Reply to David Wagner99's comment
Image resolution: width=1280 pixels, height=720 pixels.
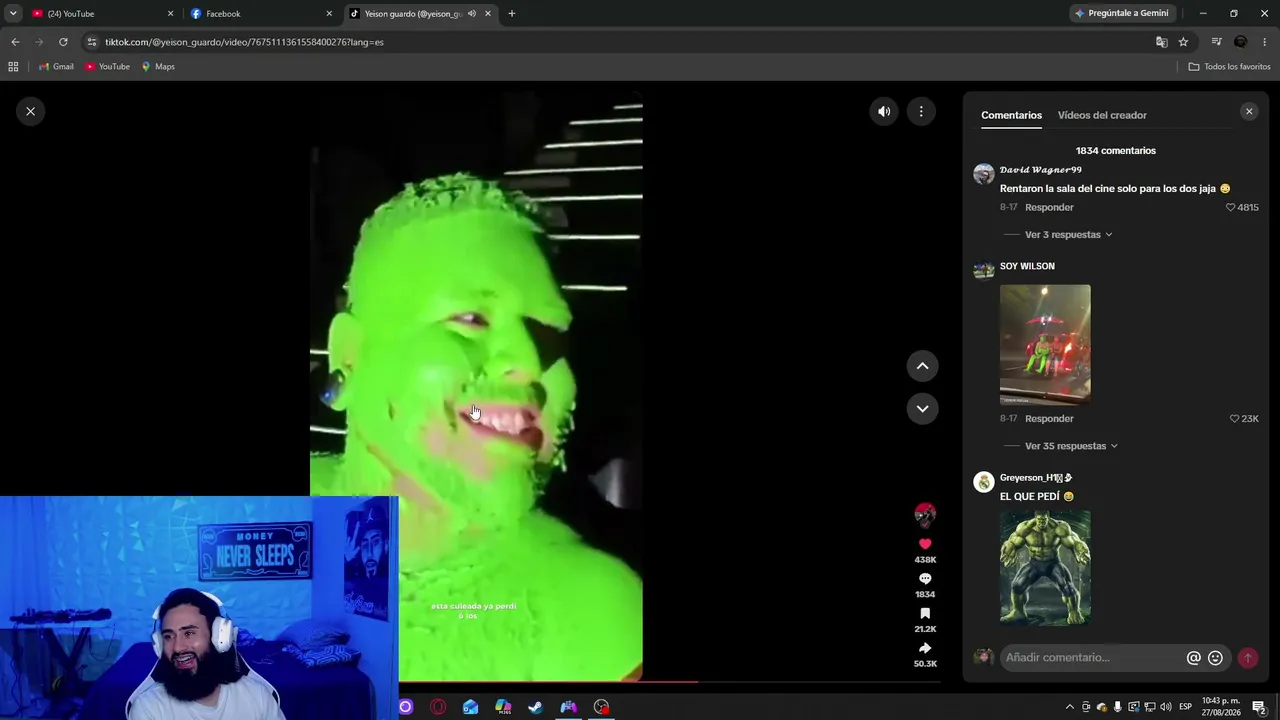pyautogui.click(x=1049, y=207)
